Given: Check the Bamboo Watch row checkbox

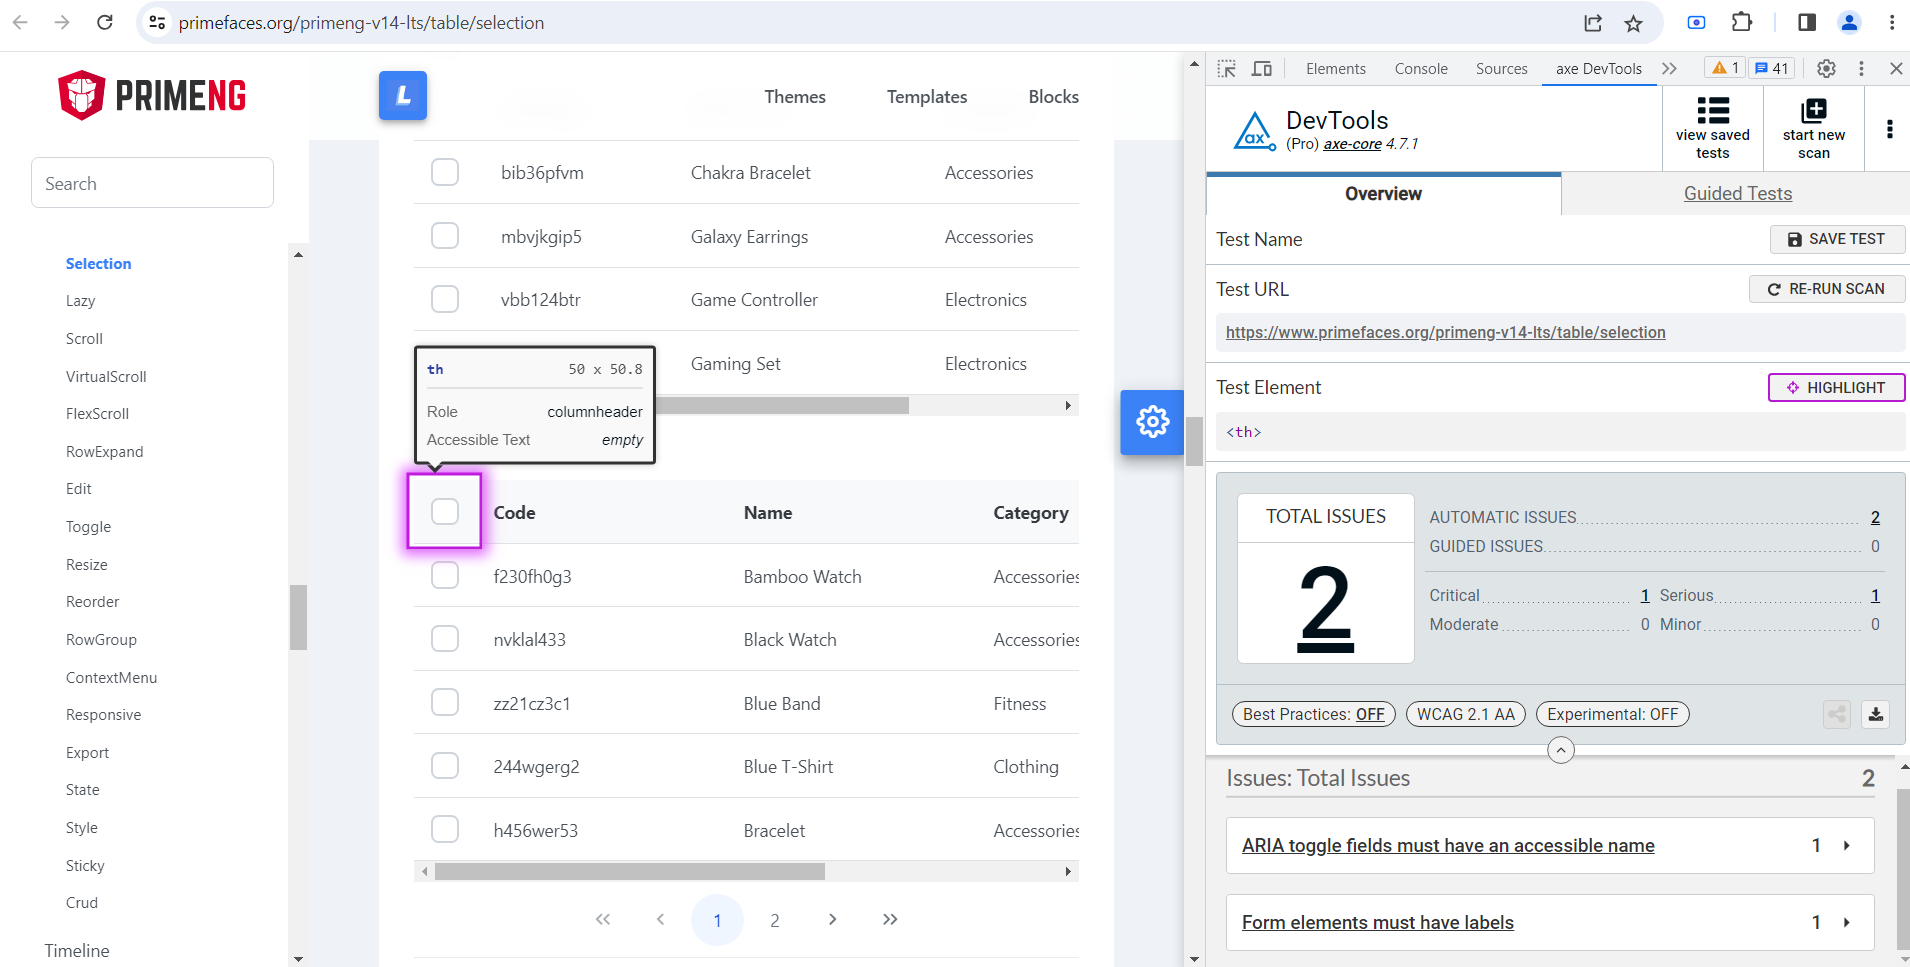Looking at the screenshot, I should [x=444, y=575].
